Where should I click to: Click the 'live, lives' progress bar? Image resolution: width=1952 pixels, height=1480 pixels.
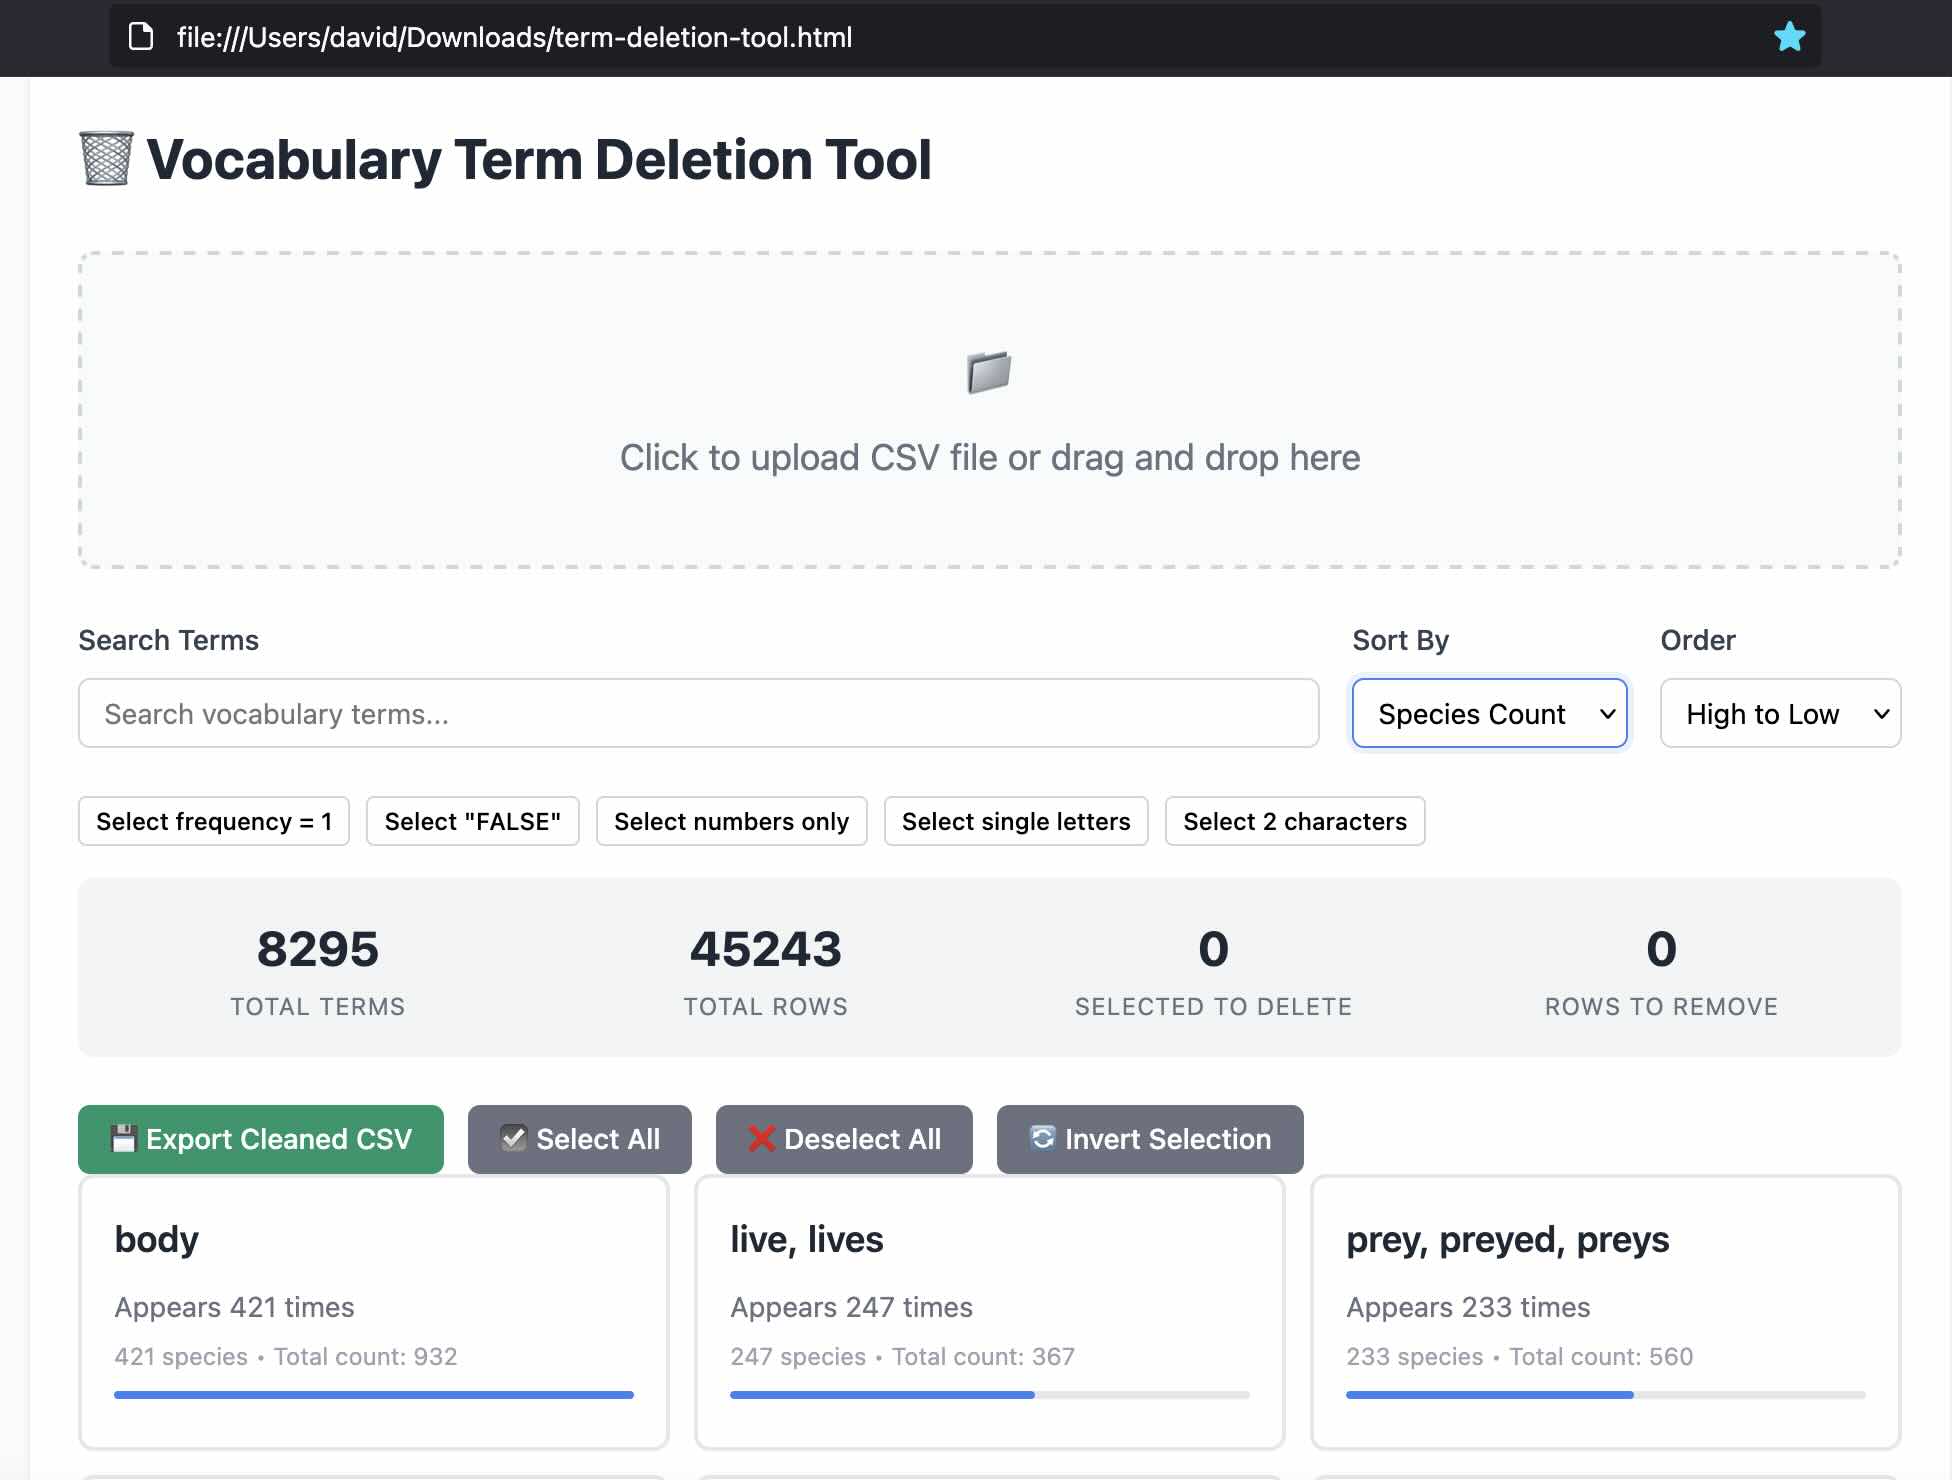[x=989, y=1394]
